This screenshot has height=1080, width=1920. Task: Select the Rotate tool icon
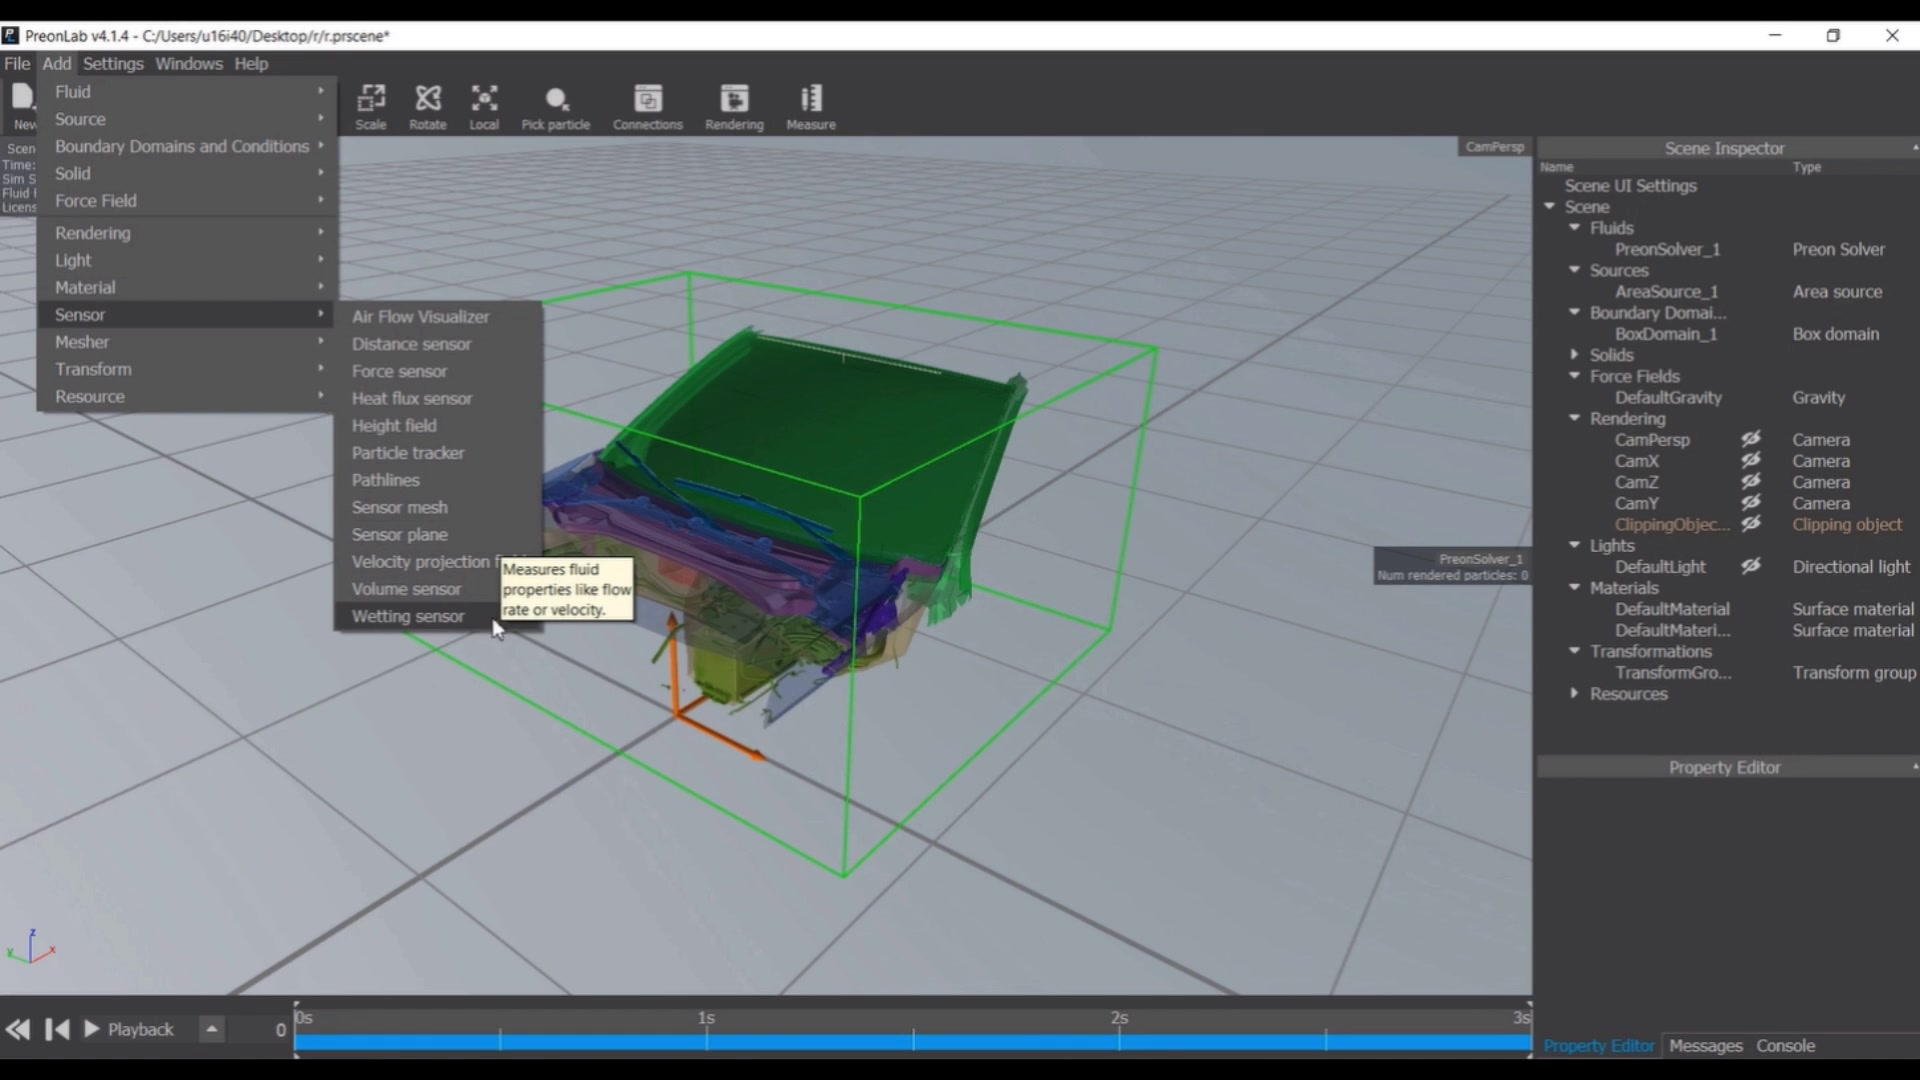point(428,100)
